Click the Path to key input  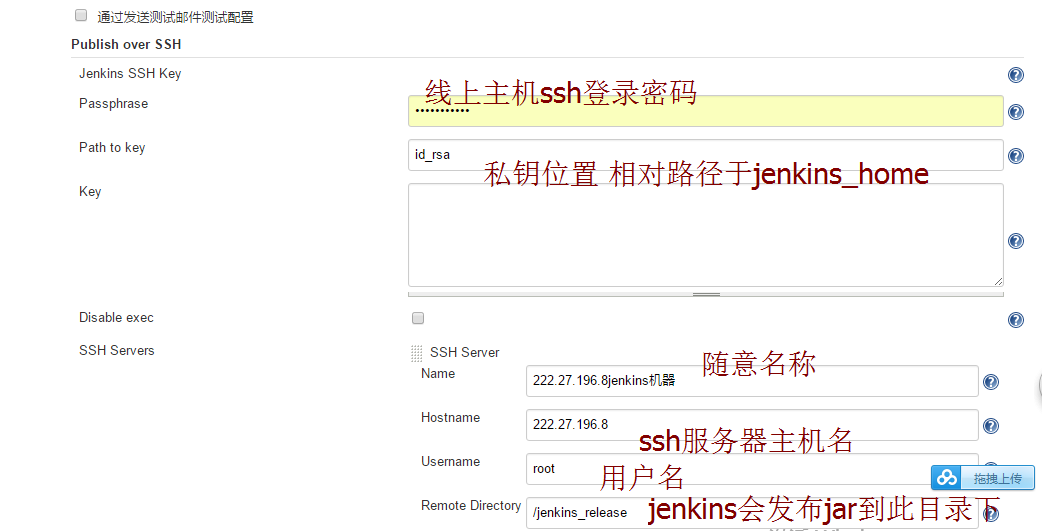(x=706, y=155)
